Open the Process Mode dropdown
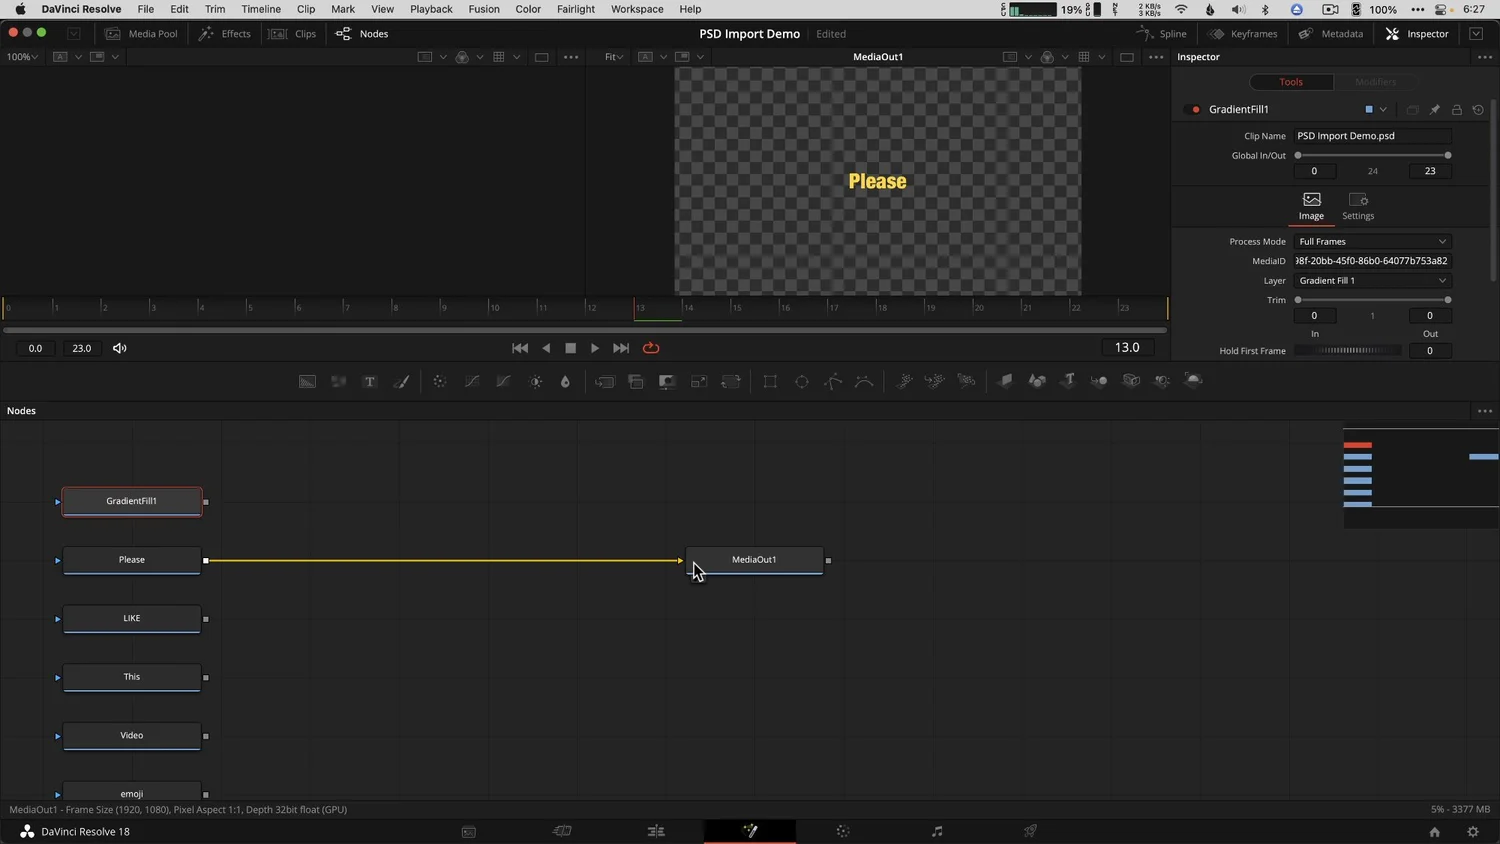The image size is (1500, 844). [1371, 241]
